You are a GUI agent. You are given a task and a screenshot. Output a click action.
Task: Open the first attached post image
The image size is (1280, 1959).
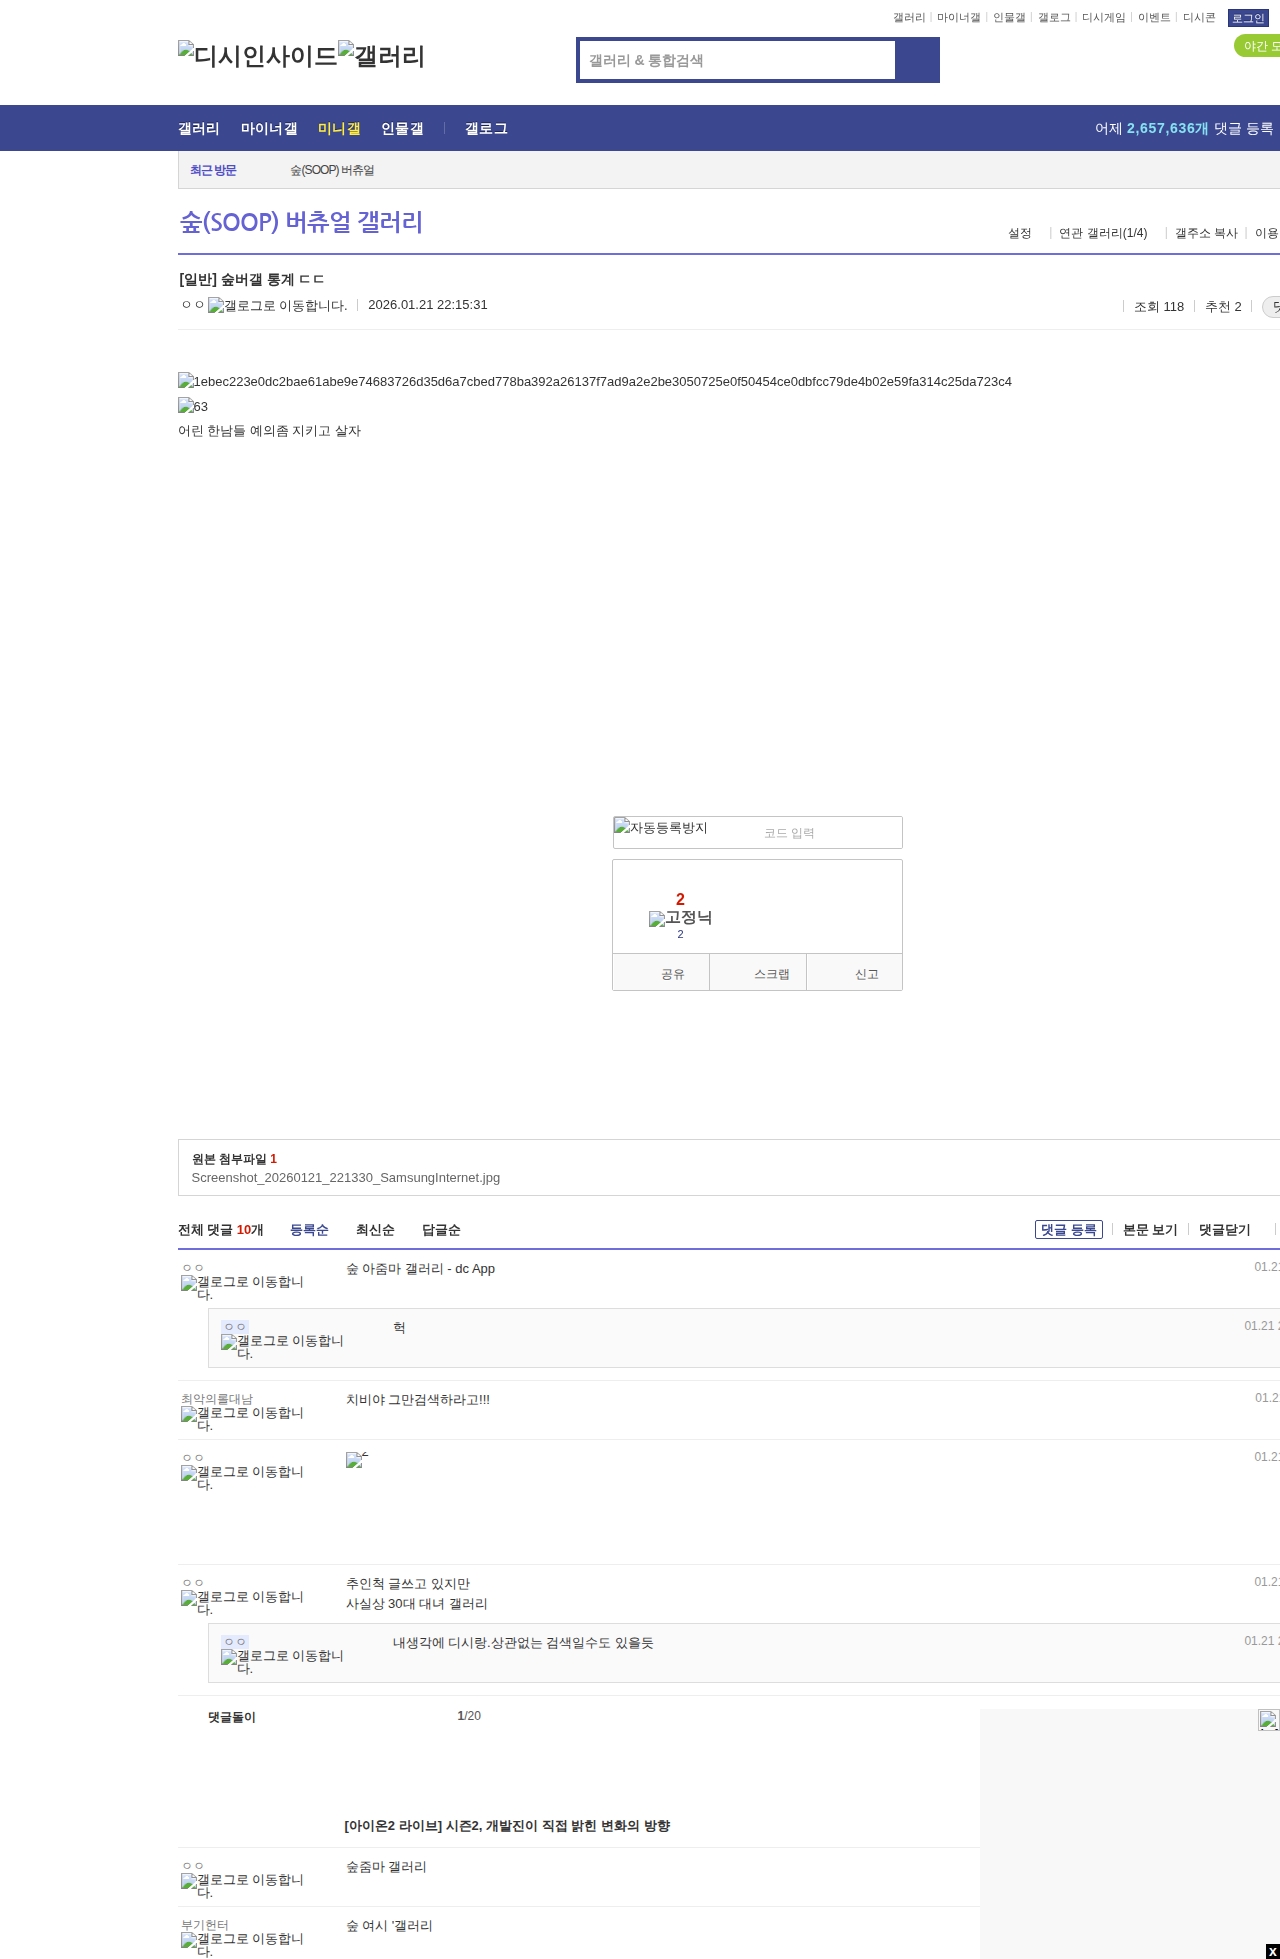[x=595, y=381]
